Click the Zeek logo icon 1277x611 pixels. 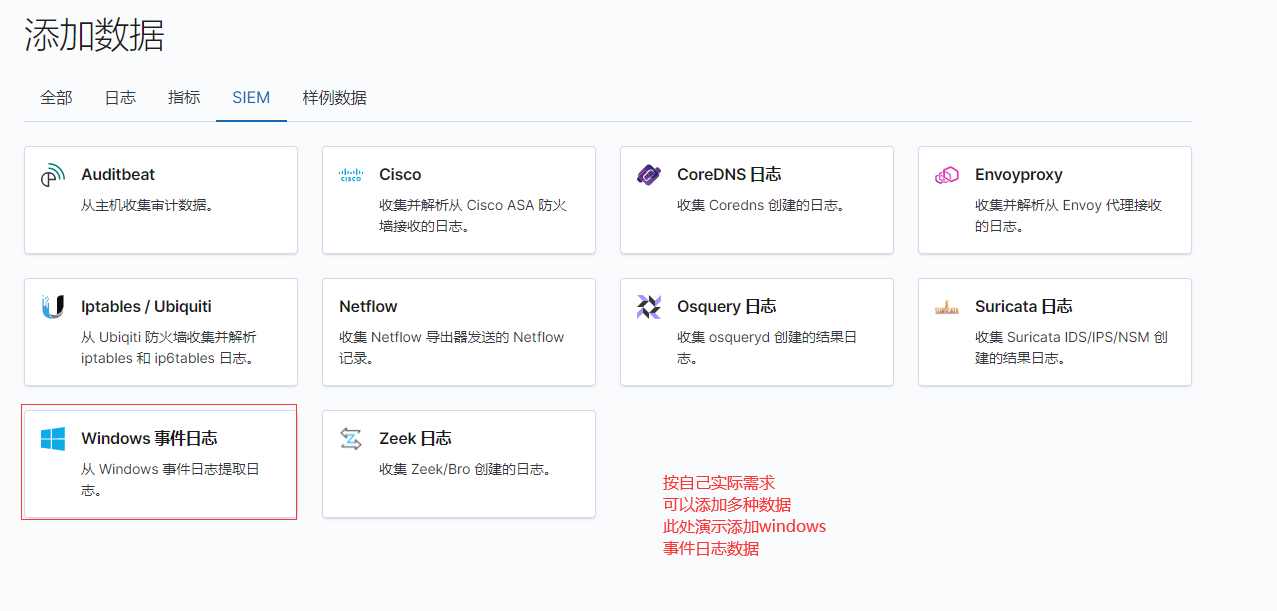pyautogui.click(x=351, y=439)
